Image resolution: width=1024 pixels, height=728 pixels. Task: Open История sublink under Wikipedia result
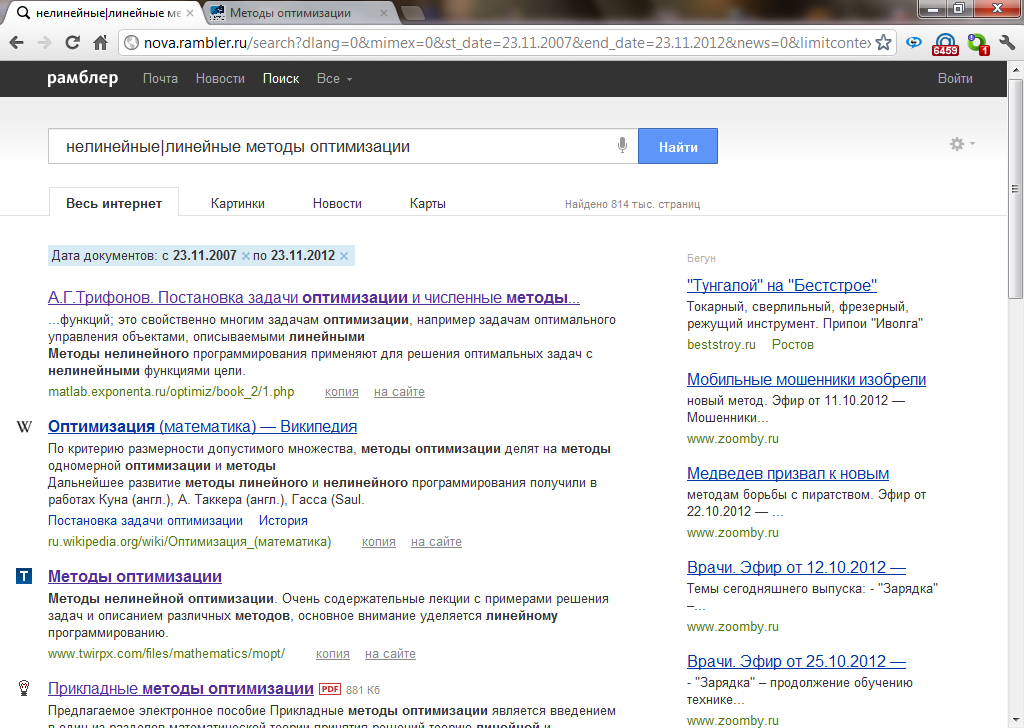pos(283,520)
